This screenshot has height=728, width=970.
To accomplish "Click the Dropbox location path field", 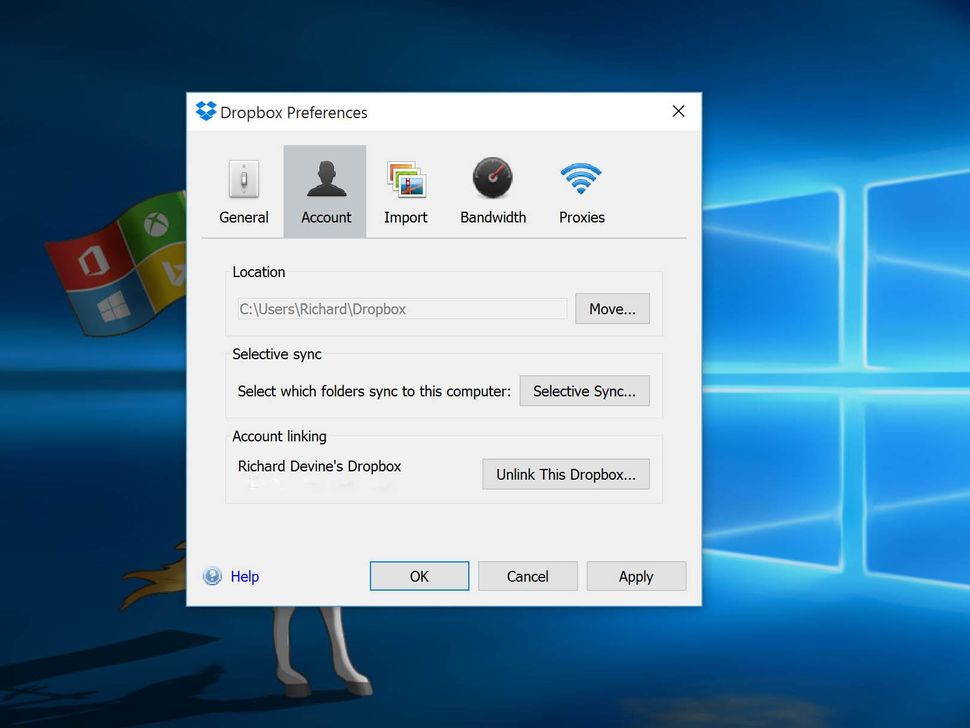I will (400, 308).
